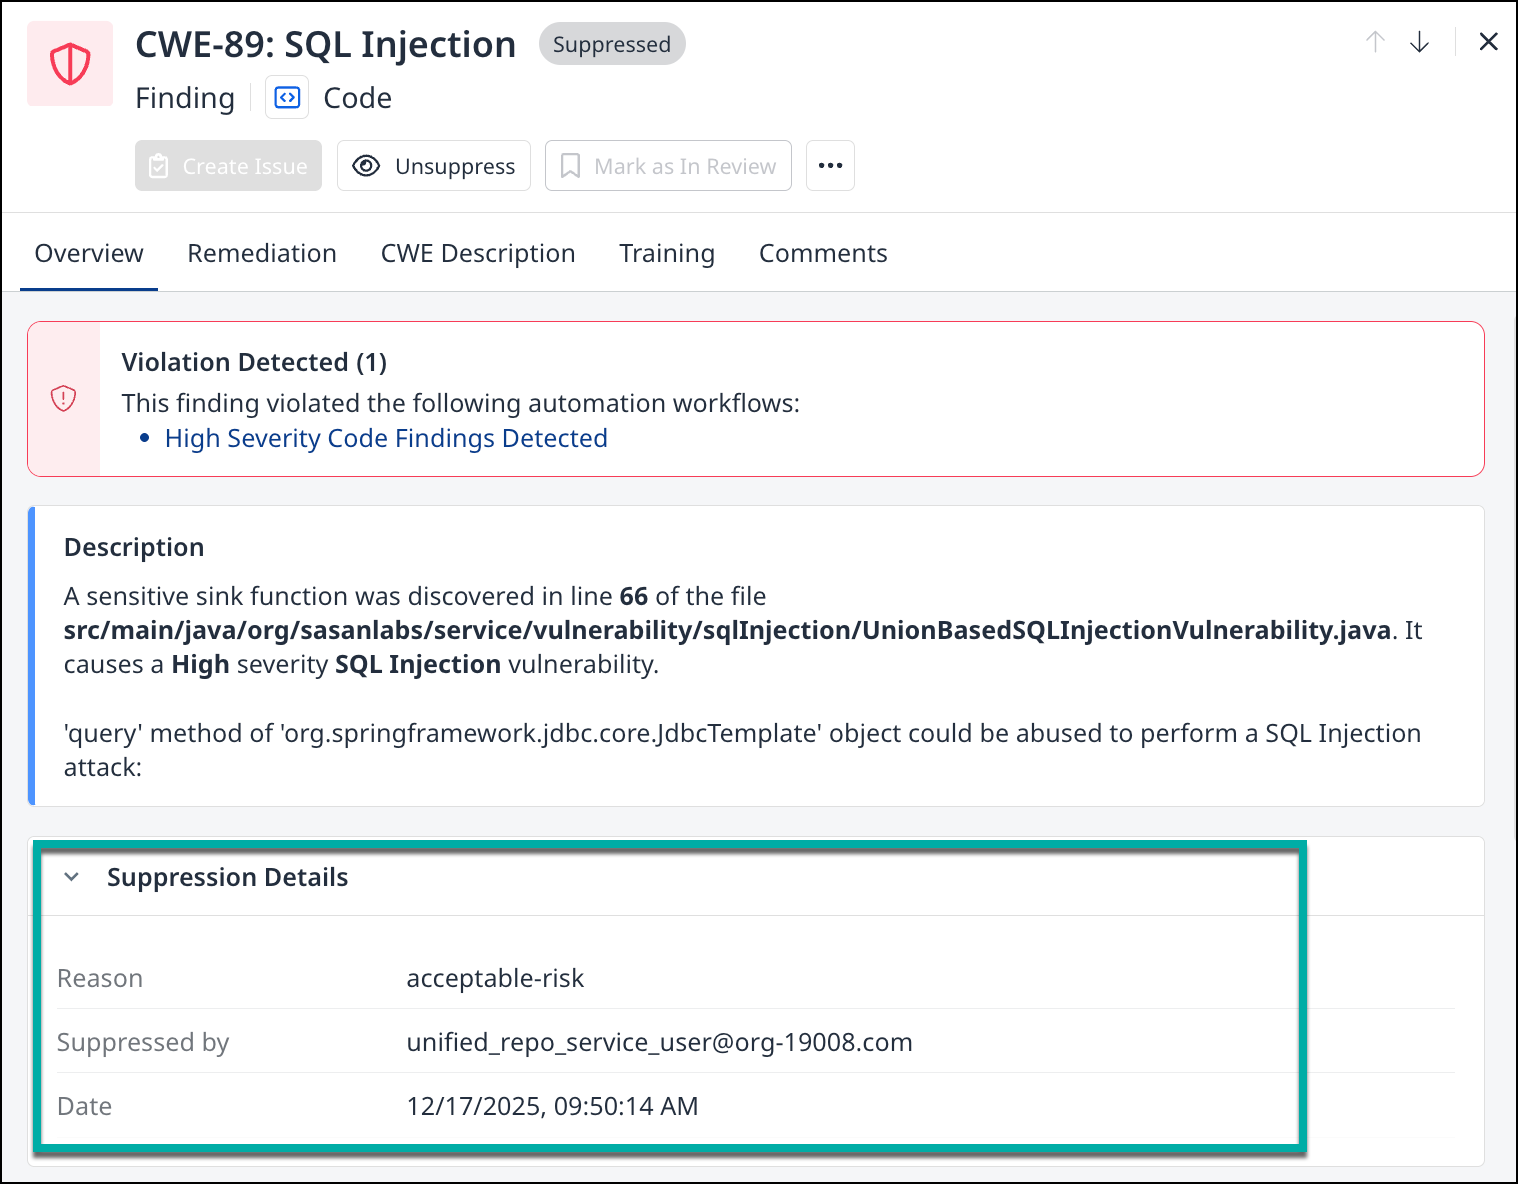This screenshot has width=1518, height=1184.
Task: Switch to the Remediation tab
Action: [x=262, y=254]
